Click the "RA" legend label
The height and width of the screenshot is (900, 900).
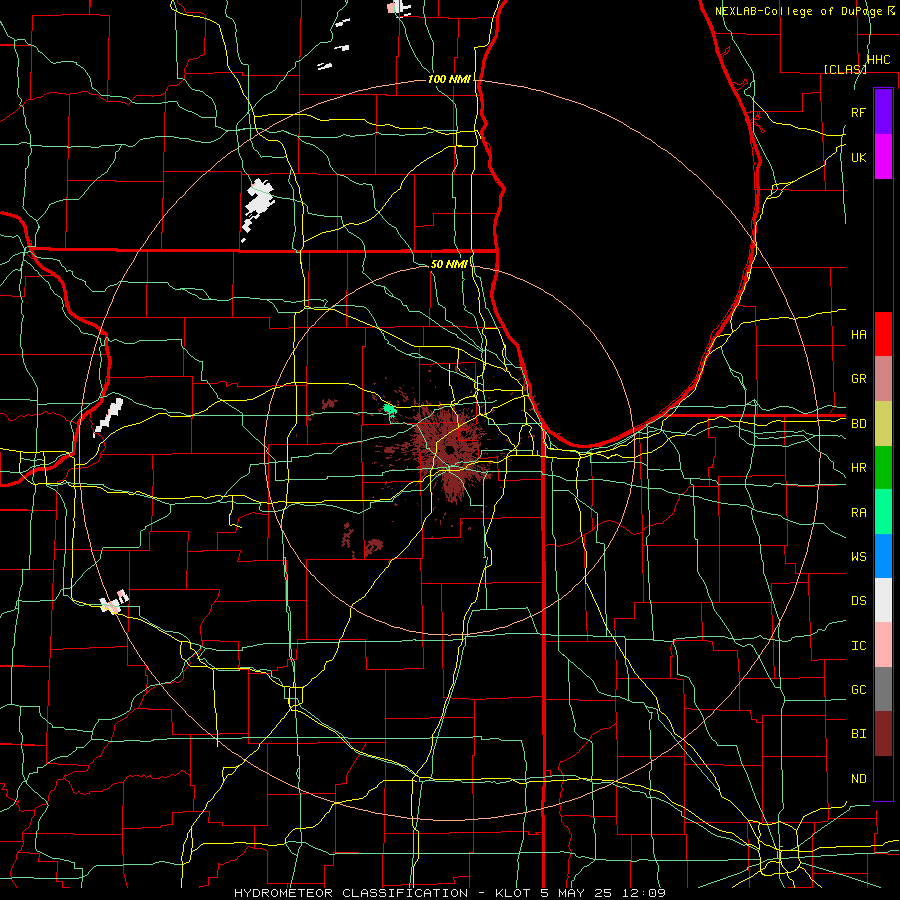tap(858, 513)
